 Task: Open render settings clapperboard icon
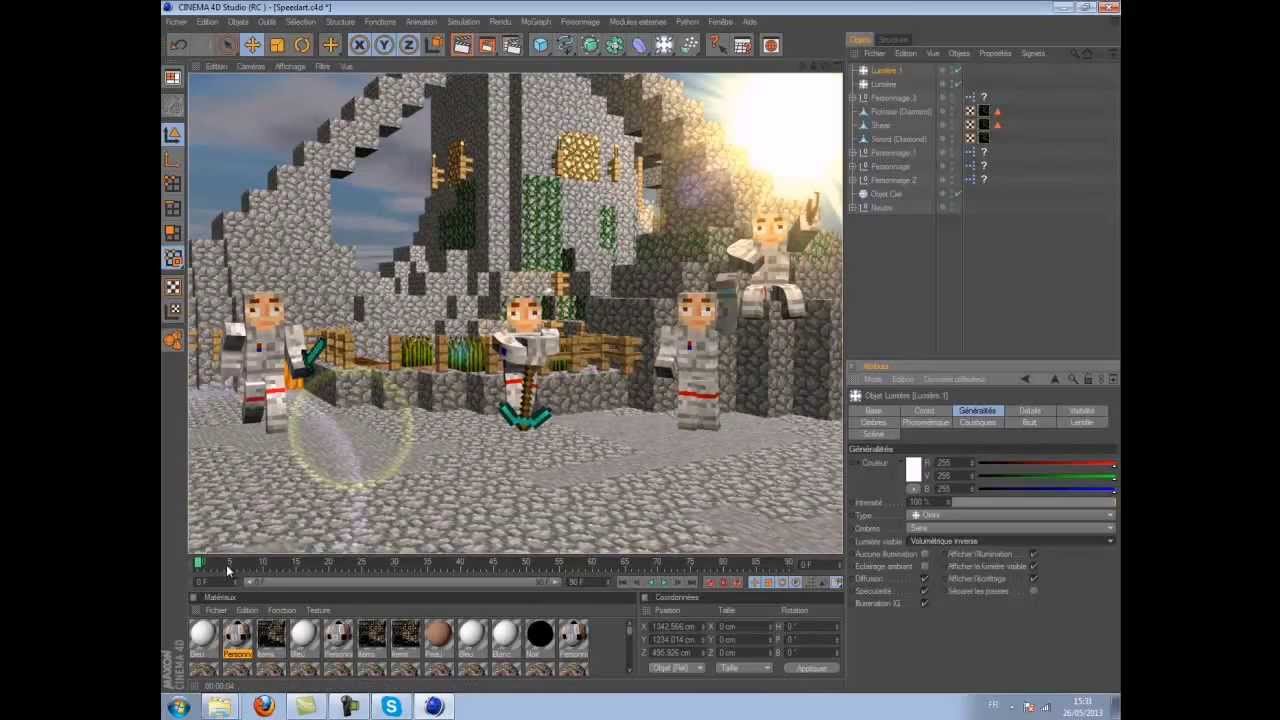pos(512,45)
